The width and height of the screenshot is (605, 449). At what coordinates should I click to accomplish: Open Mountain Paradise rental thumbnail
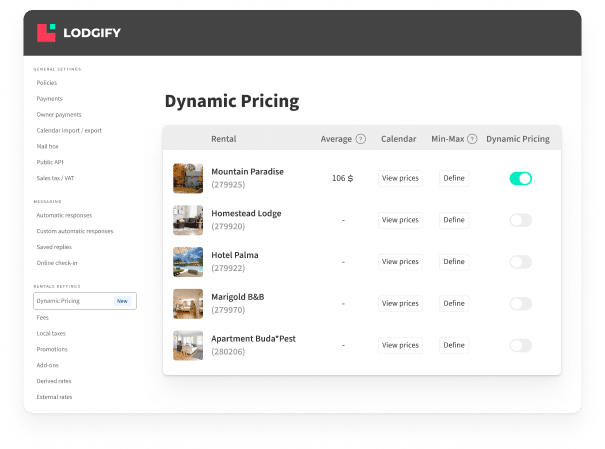pyautogui.click(x=188, y=178)
